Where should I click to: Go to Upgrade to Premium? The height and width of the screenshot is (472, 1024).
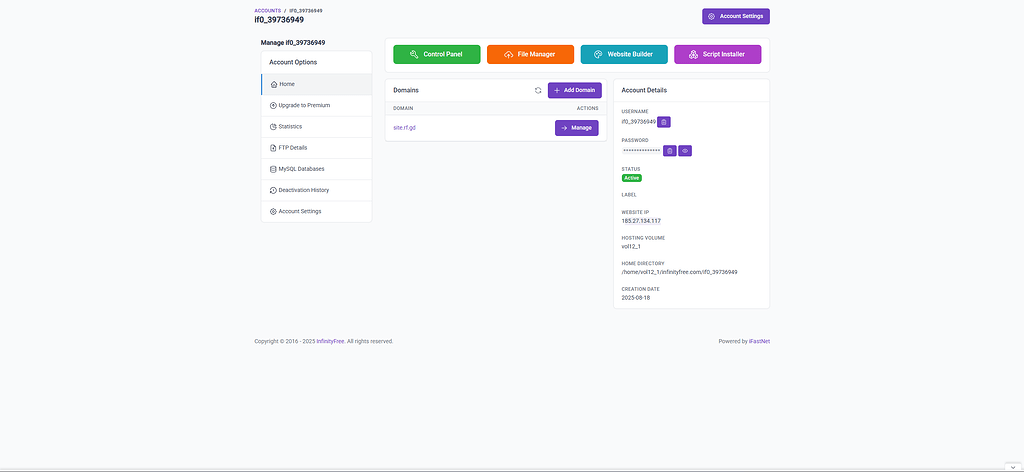(x=317, y=105)
